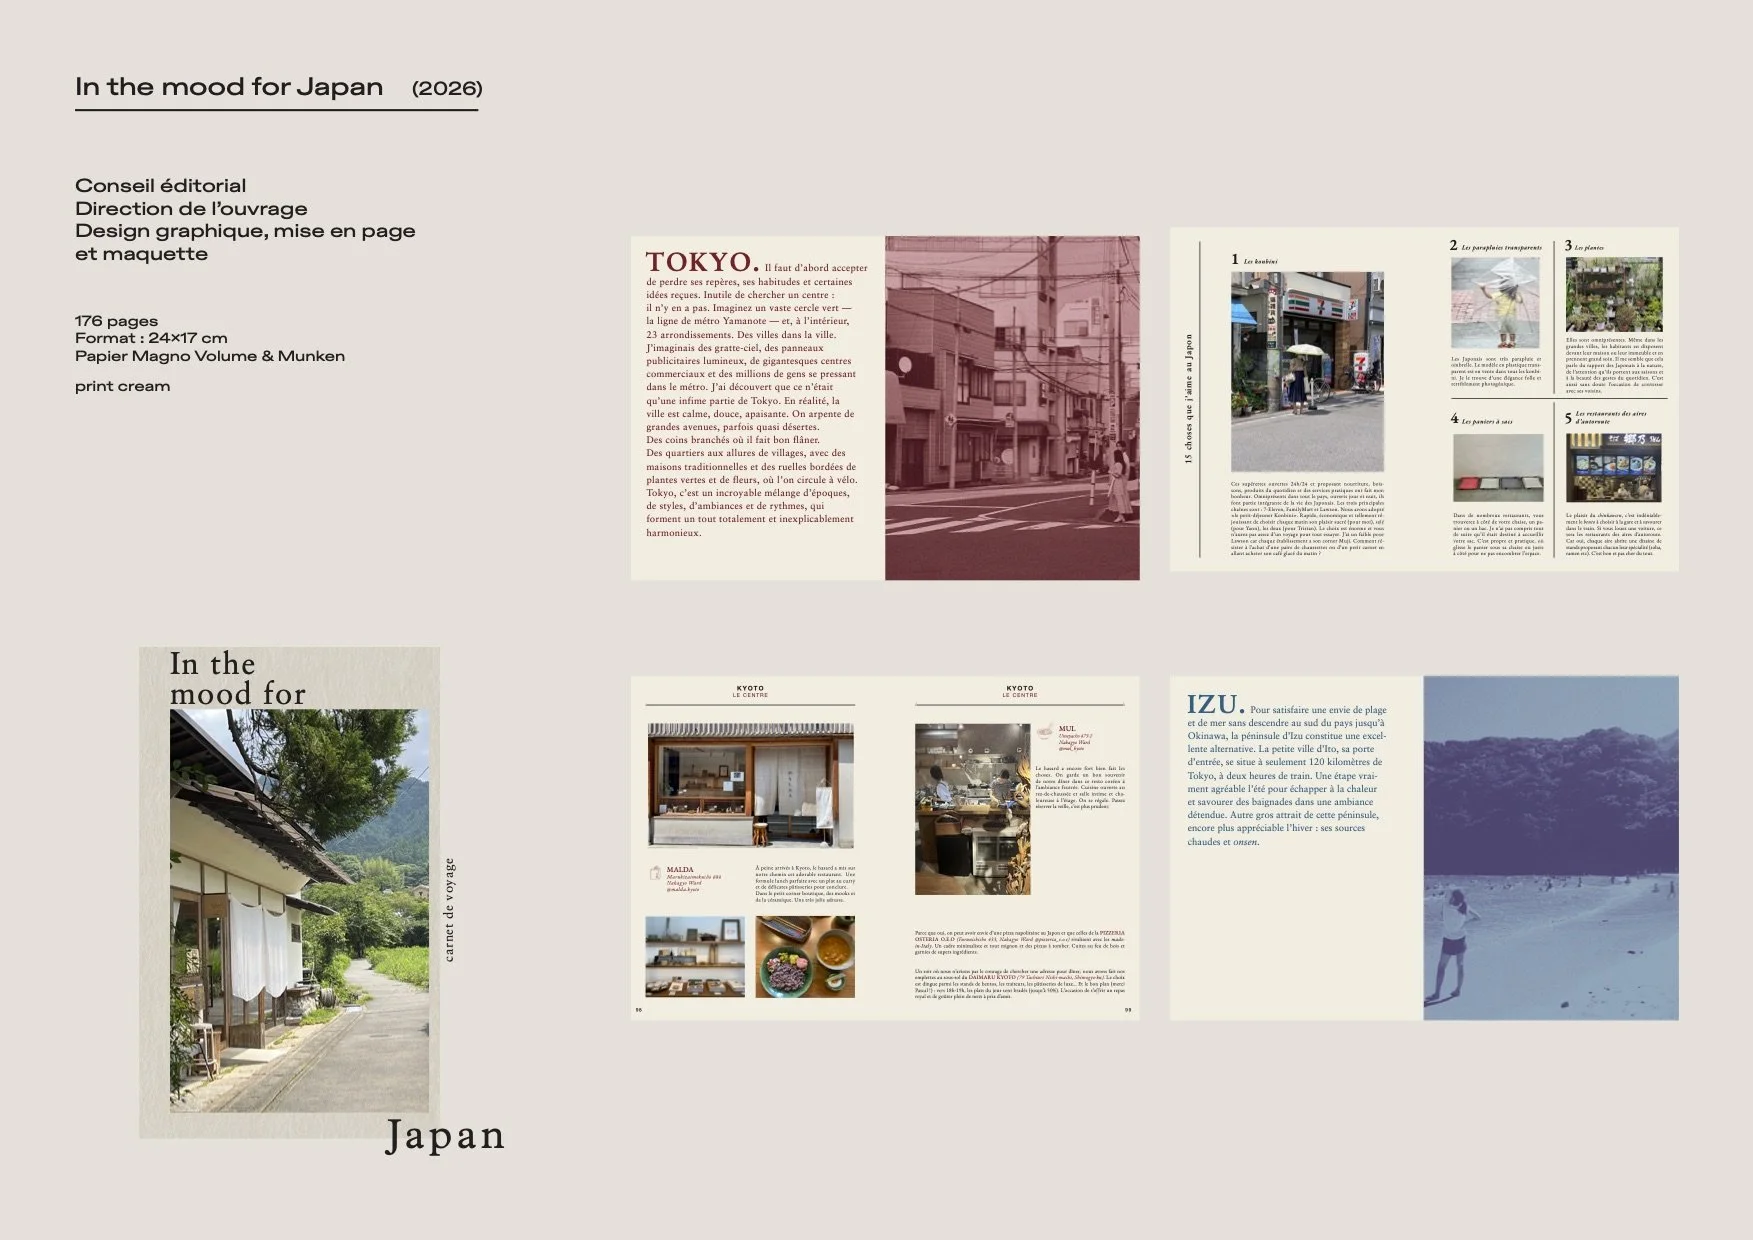Open the book cover photo thumbnail
Screen dimensions: 1753x1240
(x=299, y=910)
